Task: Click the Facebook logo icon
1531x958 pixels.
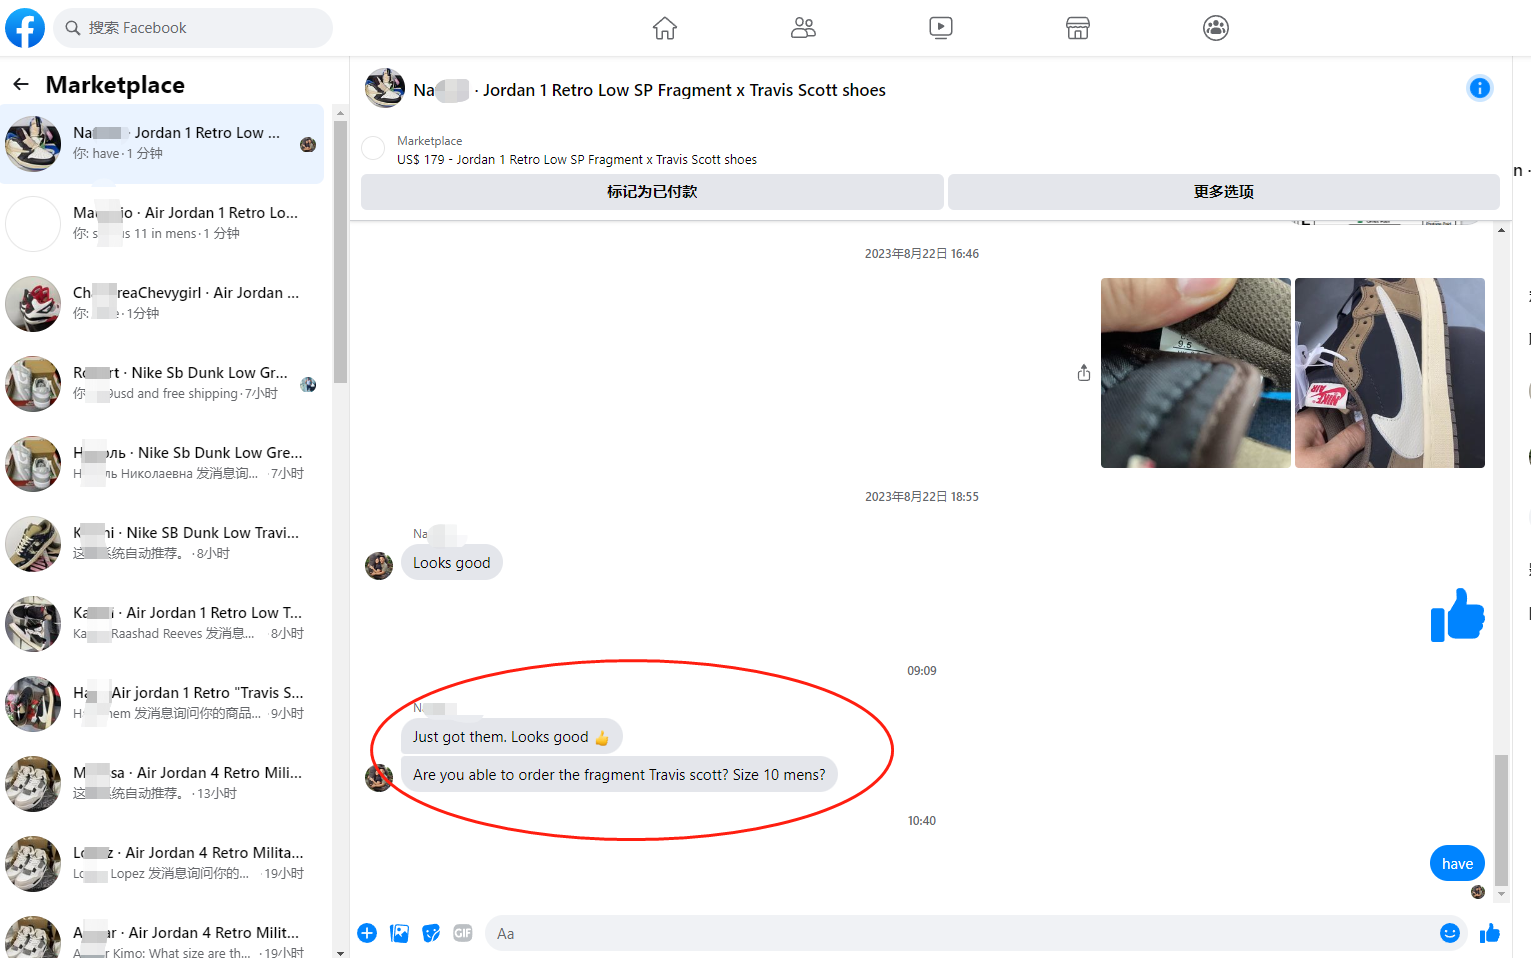Action: 25,28
